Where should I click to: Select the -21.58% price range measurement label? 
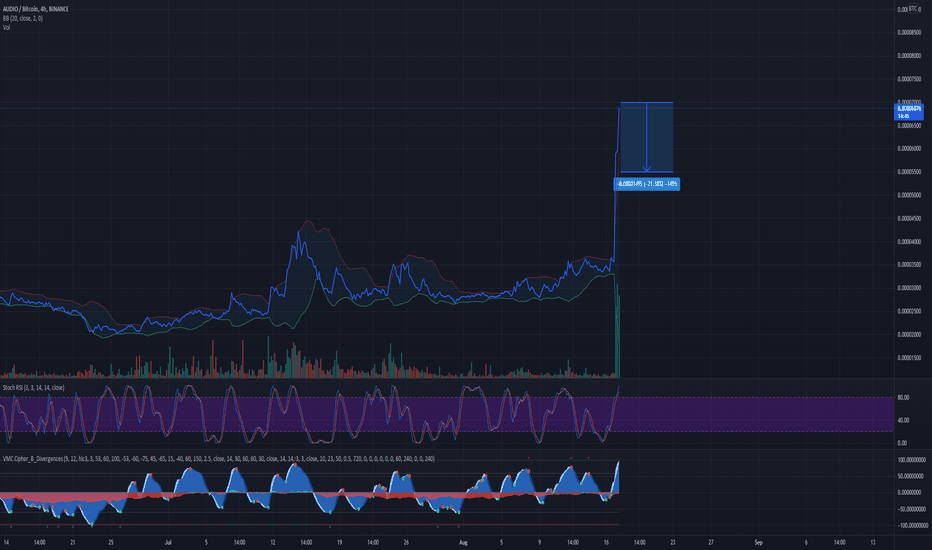point(647,184)
